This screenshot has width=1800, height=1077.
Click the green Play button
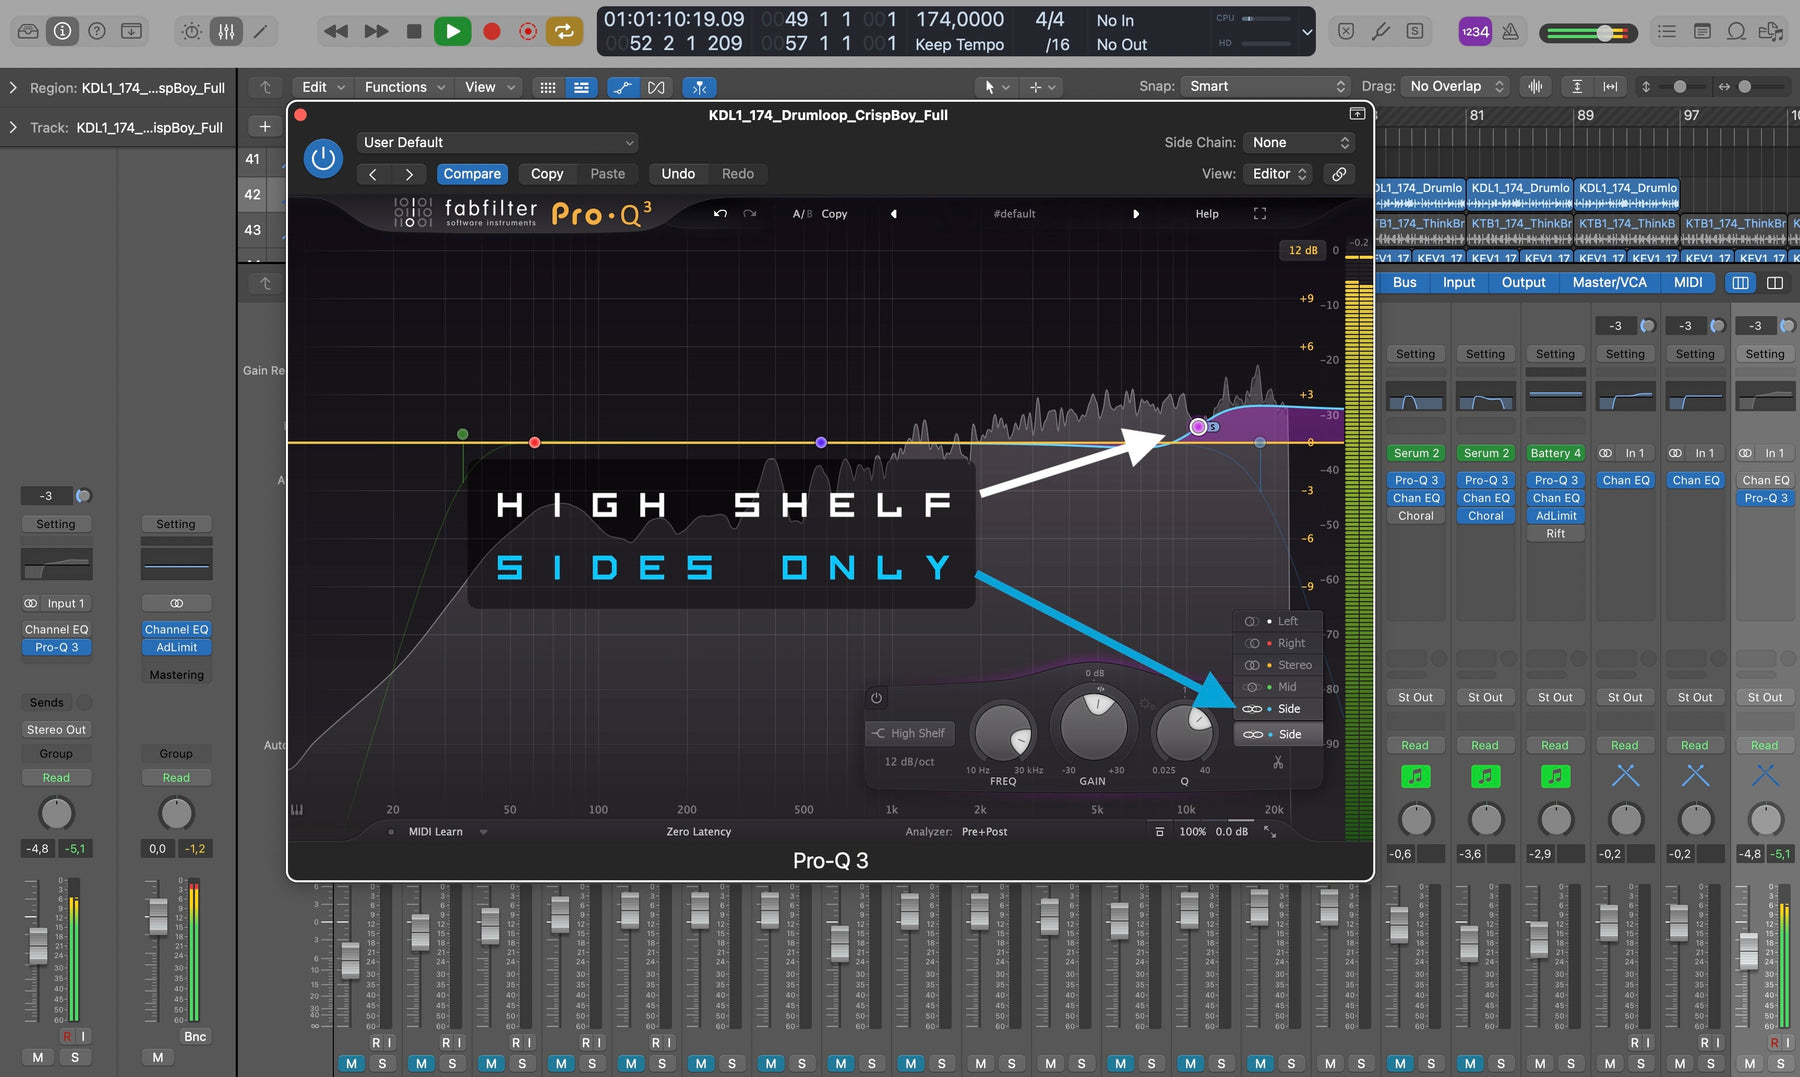[452, 31]
